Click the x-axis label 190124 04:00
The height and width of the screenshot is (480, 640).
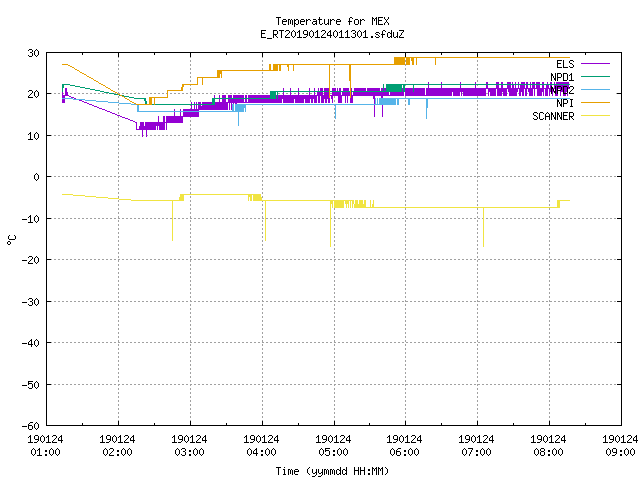tap(261, 446)
